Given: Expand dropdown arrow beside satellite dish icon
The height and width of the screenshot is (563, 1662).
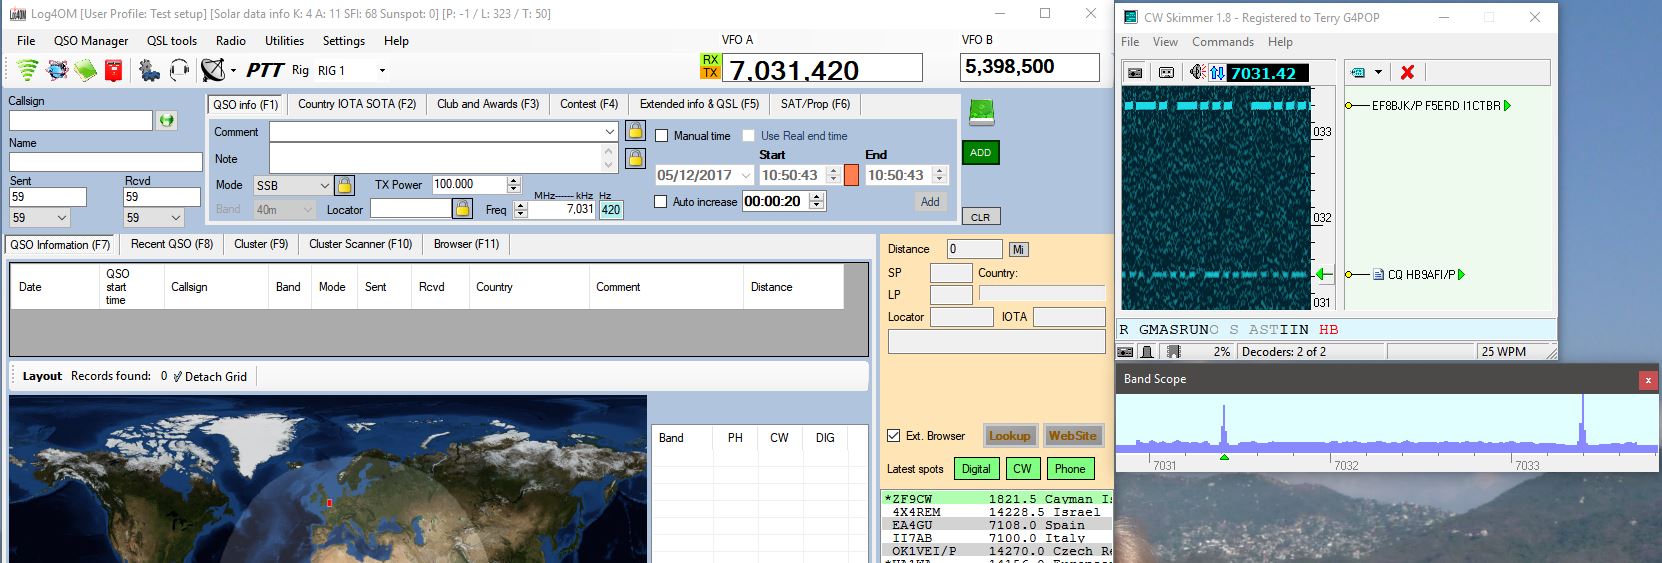Looking at the screenshot, I should tap(233, 71).
